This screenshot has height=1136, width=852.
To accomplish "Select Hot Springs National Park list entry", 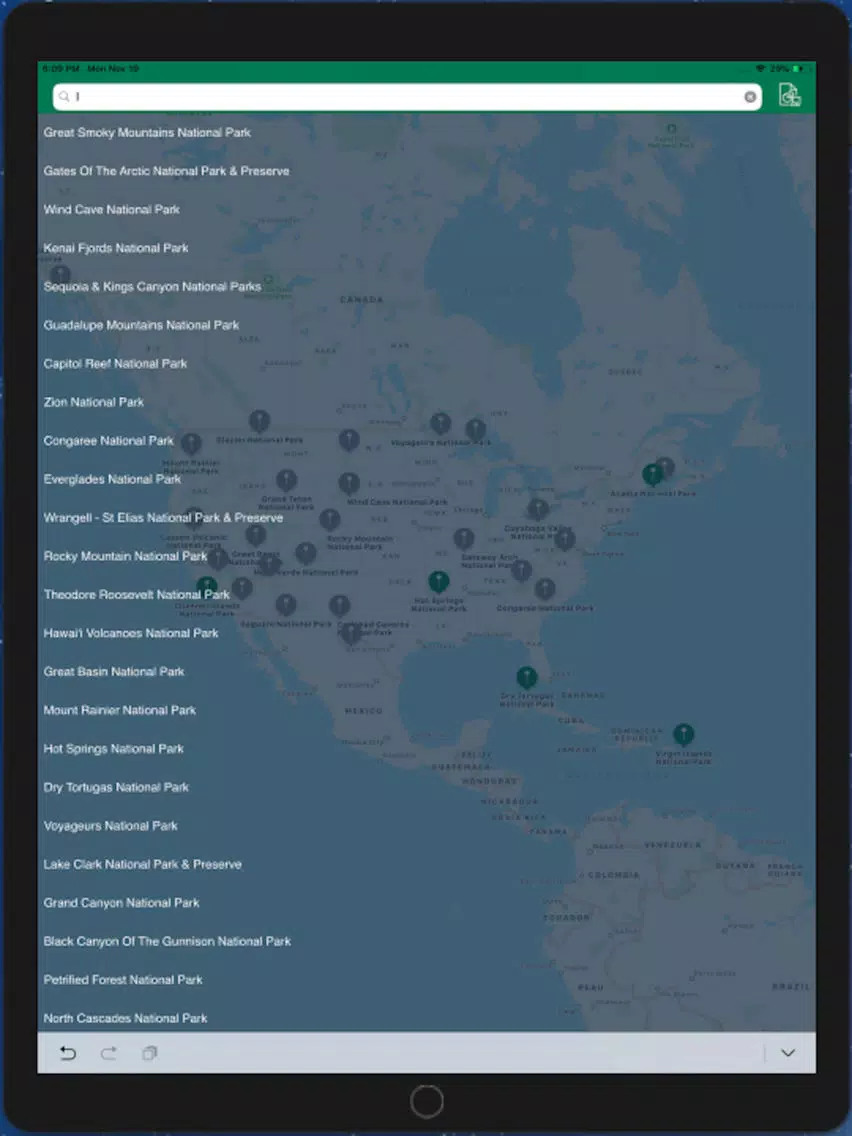I will [114, 748].
